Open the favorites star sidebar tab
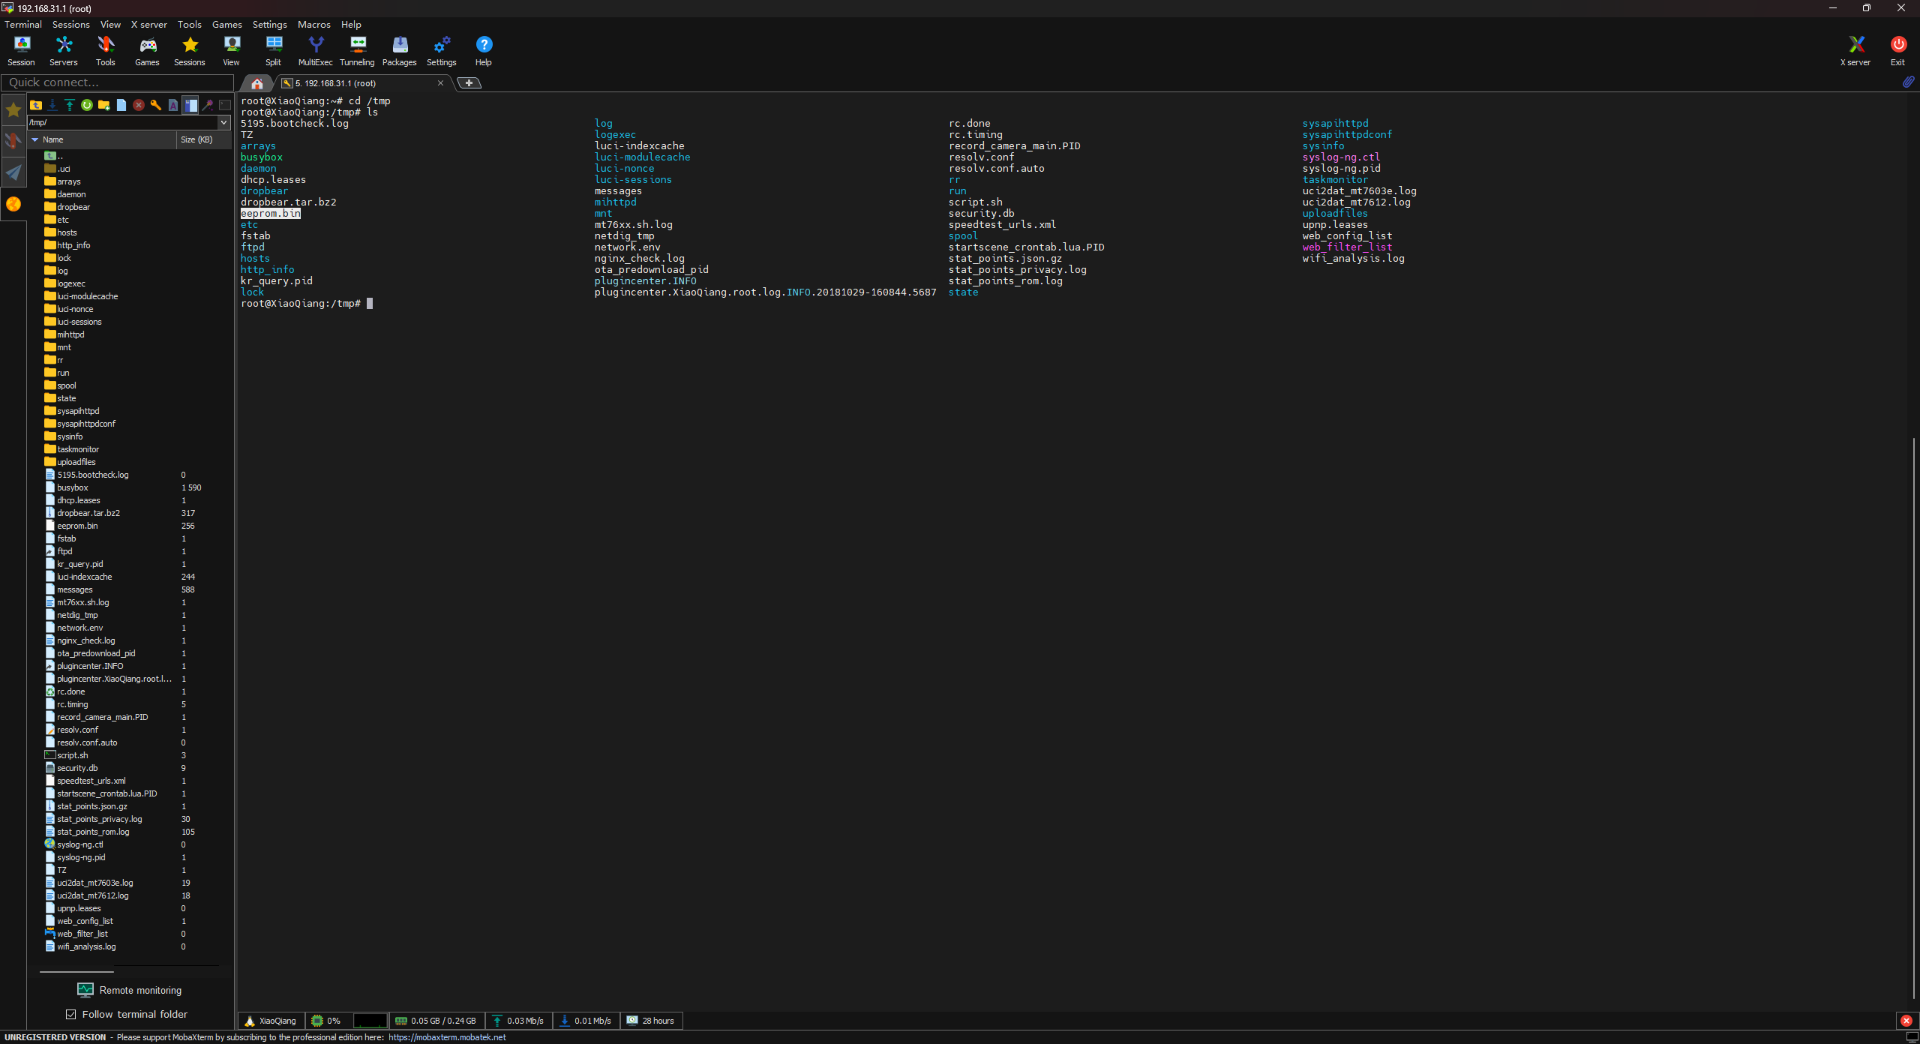The width and height of the screenshot is (1920, 1044). tap(13, 110)
